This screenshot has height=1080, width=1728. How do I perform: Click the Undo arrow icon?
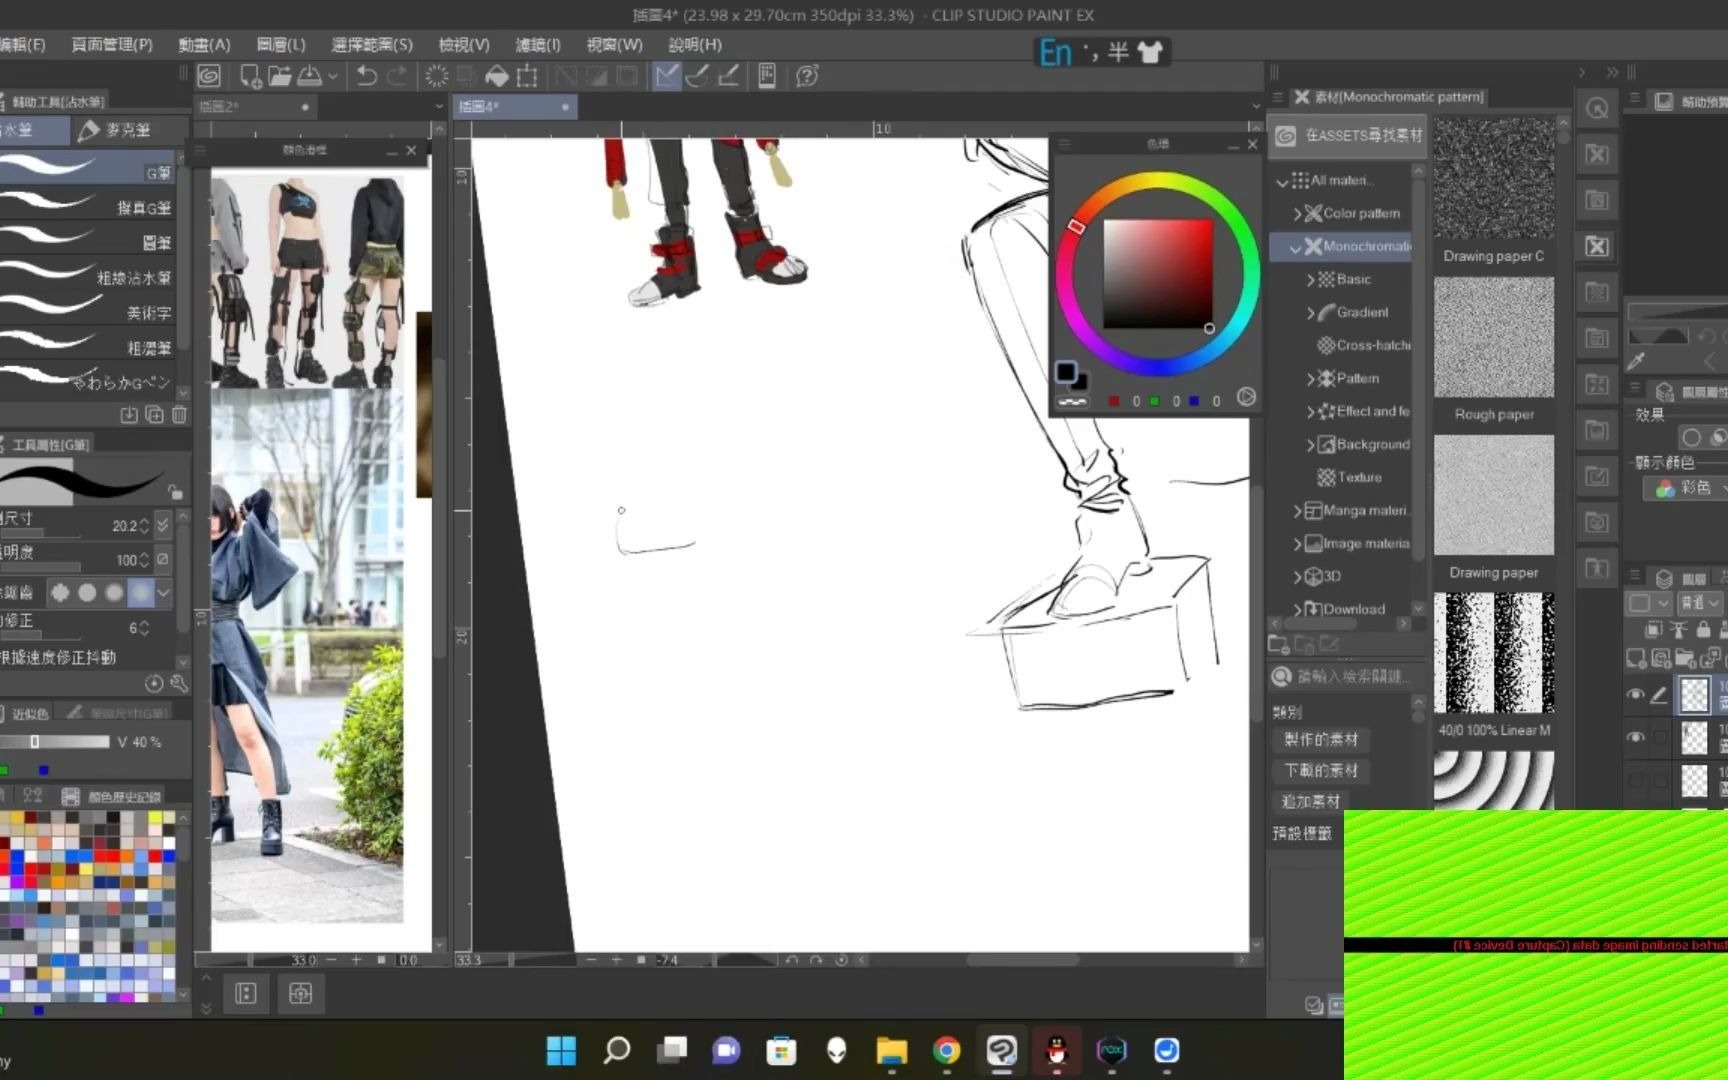coord(366,76)
